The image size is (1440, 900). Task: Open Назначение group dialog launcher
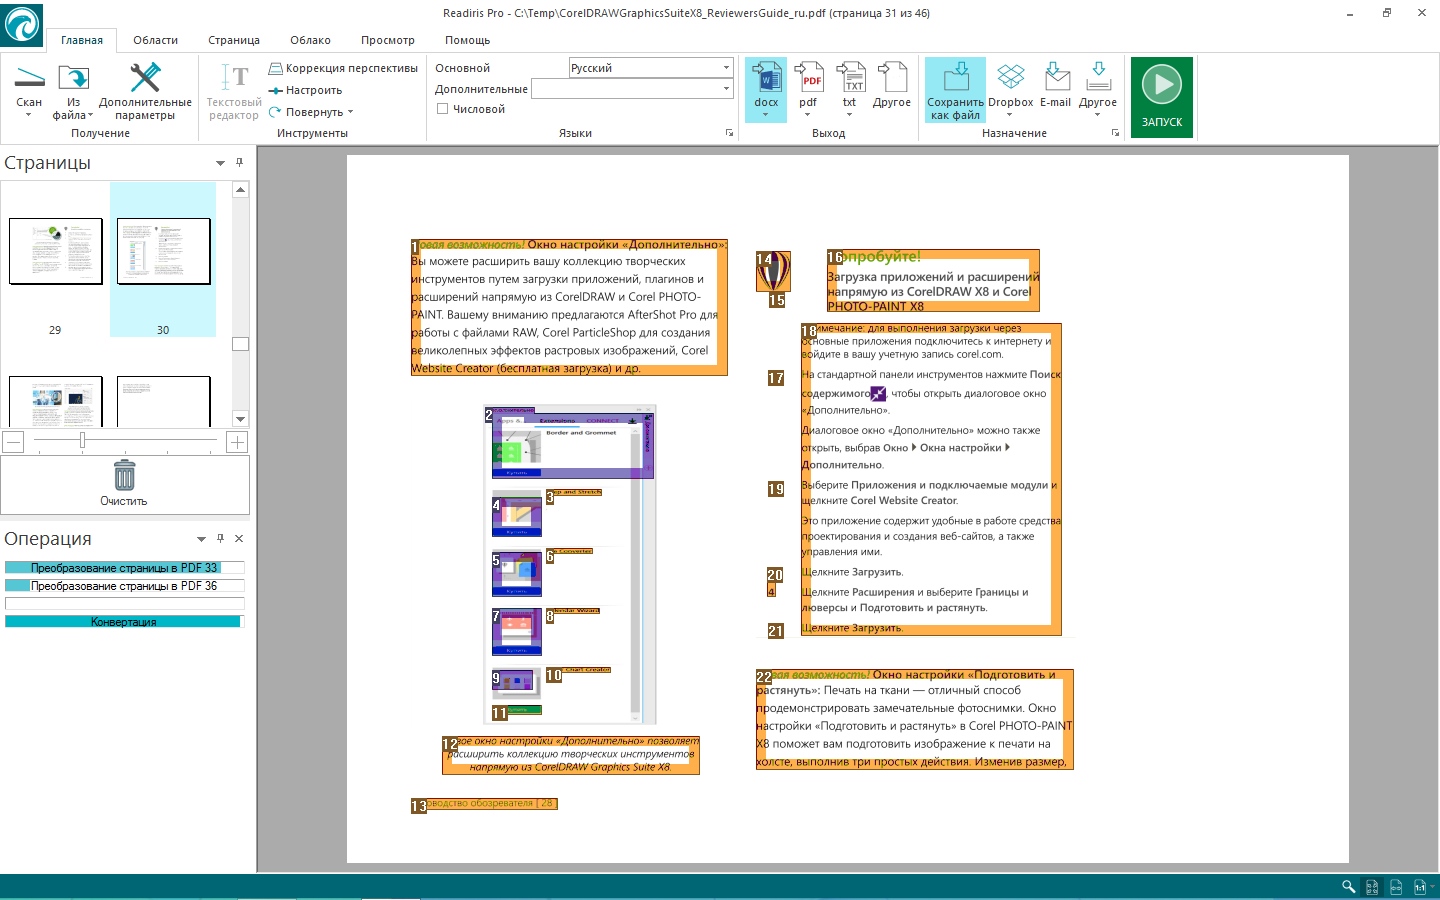click(1115, 133)
